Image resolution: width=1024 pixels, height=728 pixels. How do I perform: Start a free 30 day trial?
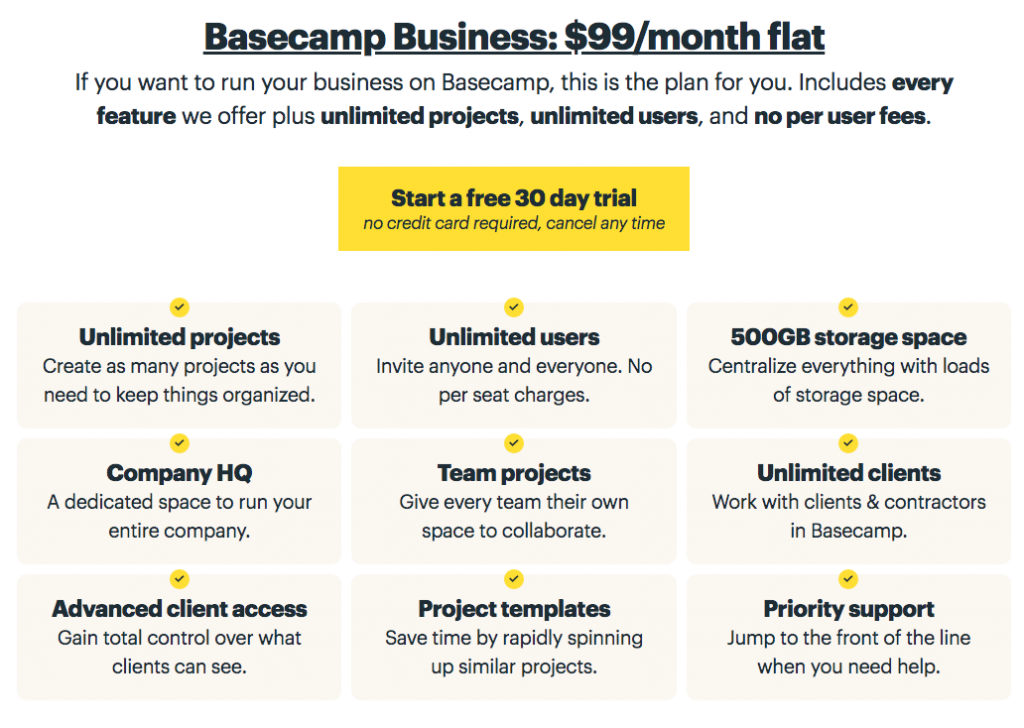514,209
